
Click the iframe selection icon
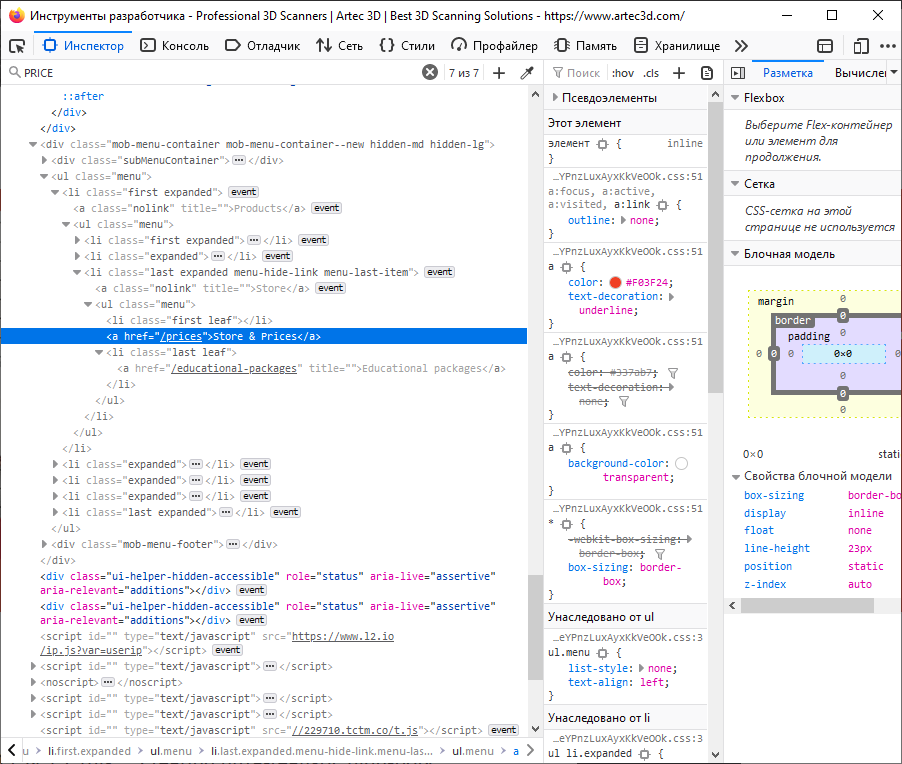pos(825,46)
